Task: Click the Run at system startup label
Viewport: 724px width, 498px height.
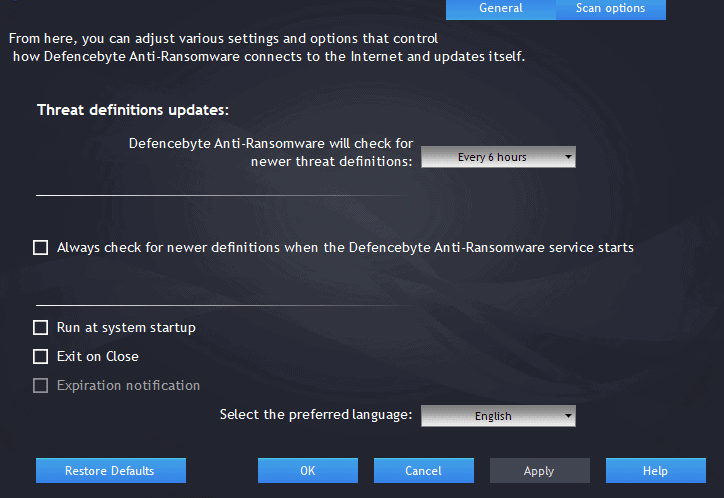Action: pos(126,328)
